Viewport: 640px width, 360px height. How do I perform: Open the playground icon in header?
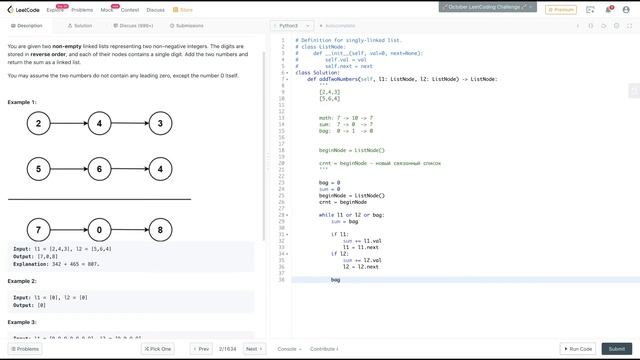[590, 9]
